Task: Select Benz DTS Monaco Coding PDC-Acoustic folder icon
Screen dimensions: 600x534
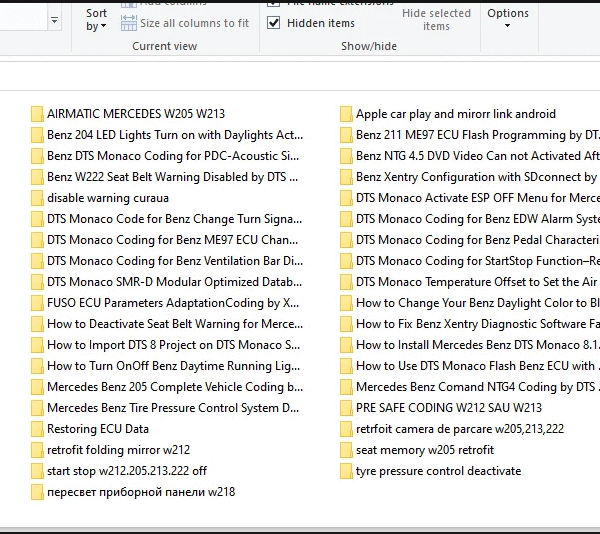Action: tap(37, 156)
